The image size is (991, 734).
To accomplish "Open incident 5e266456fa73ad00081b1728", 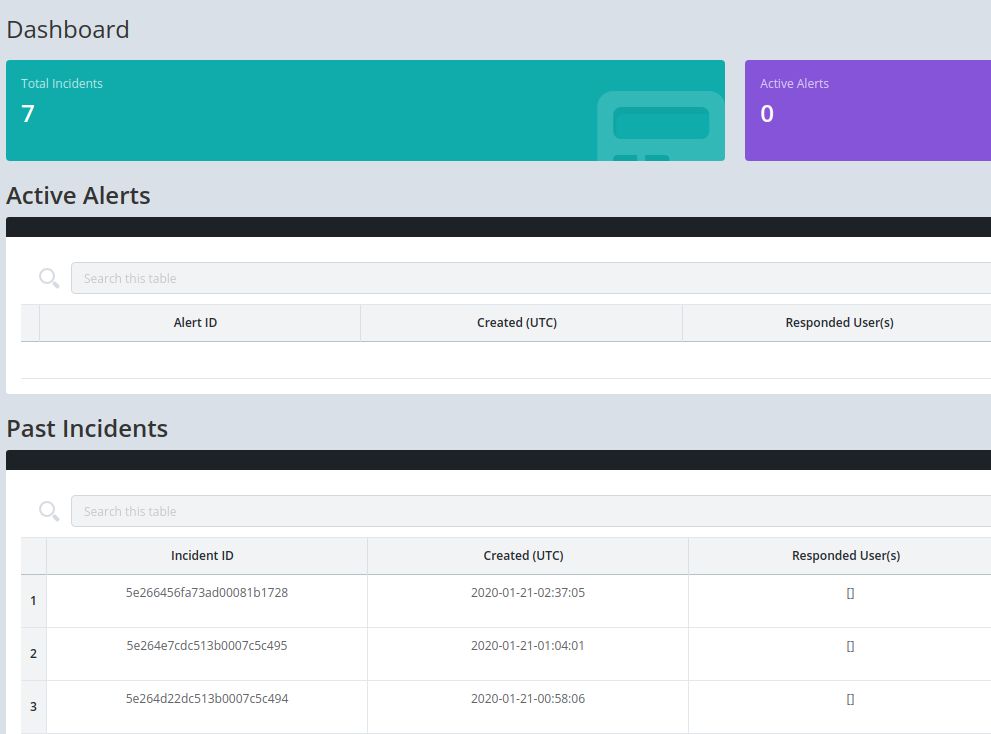I will [x=205, y=592].
